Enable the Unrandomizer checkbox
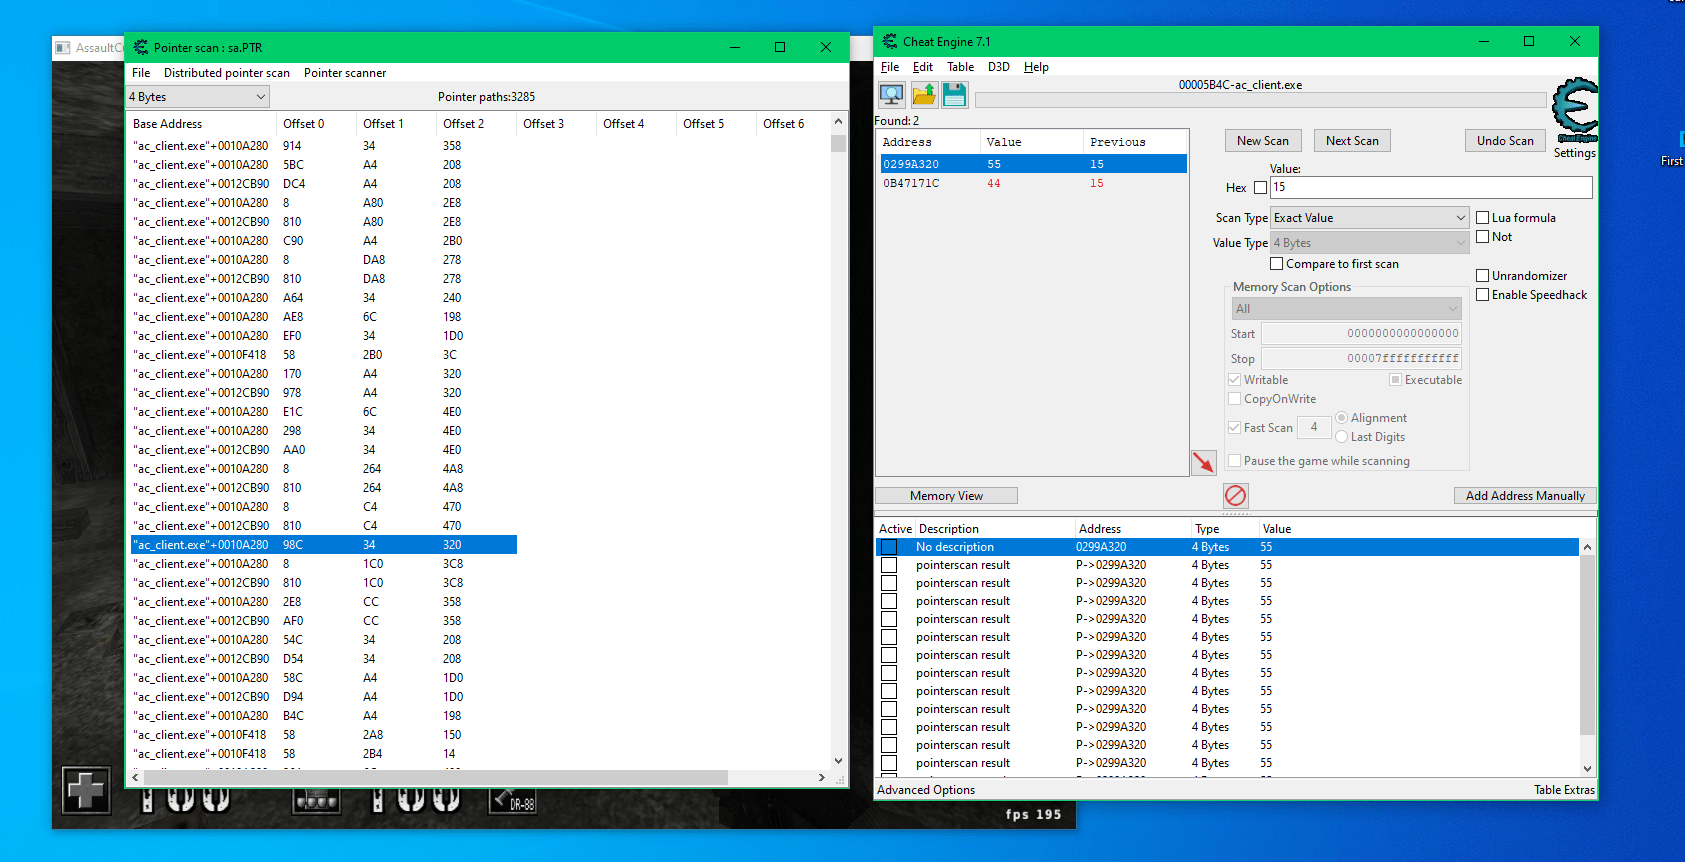The width and height of the screenshot is (1685, 862). (1483, 275)
